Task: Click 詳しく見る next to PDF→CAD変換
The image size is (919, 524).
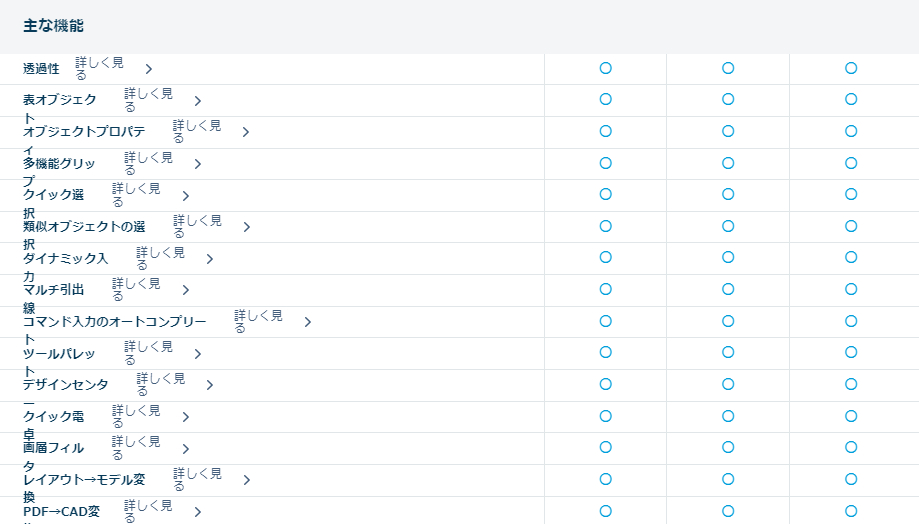Action: [x=148, y=511]
